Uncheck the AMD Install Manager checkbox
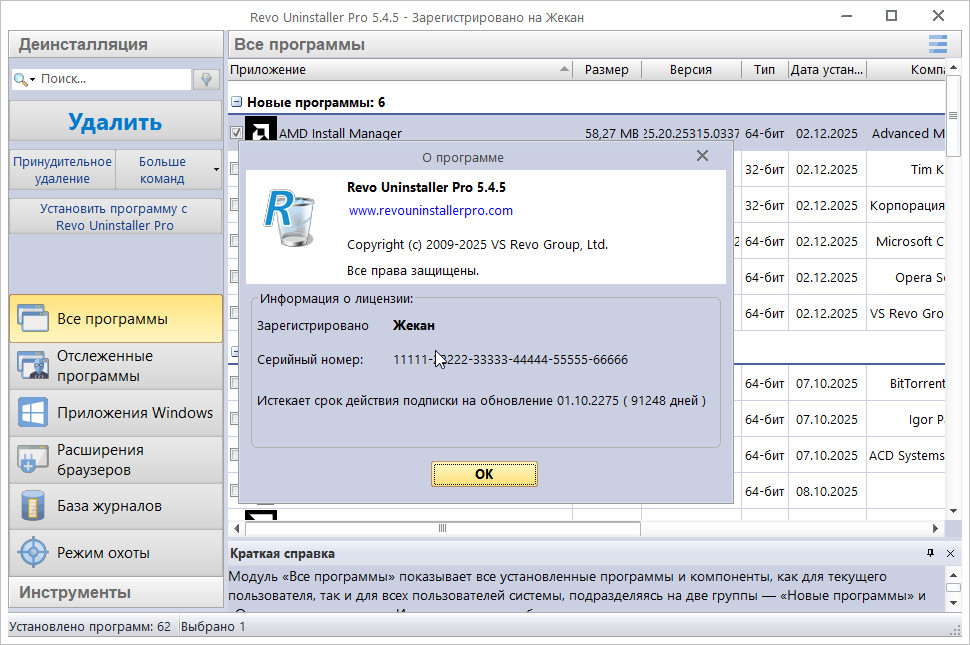 [x=237, y=133]
